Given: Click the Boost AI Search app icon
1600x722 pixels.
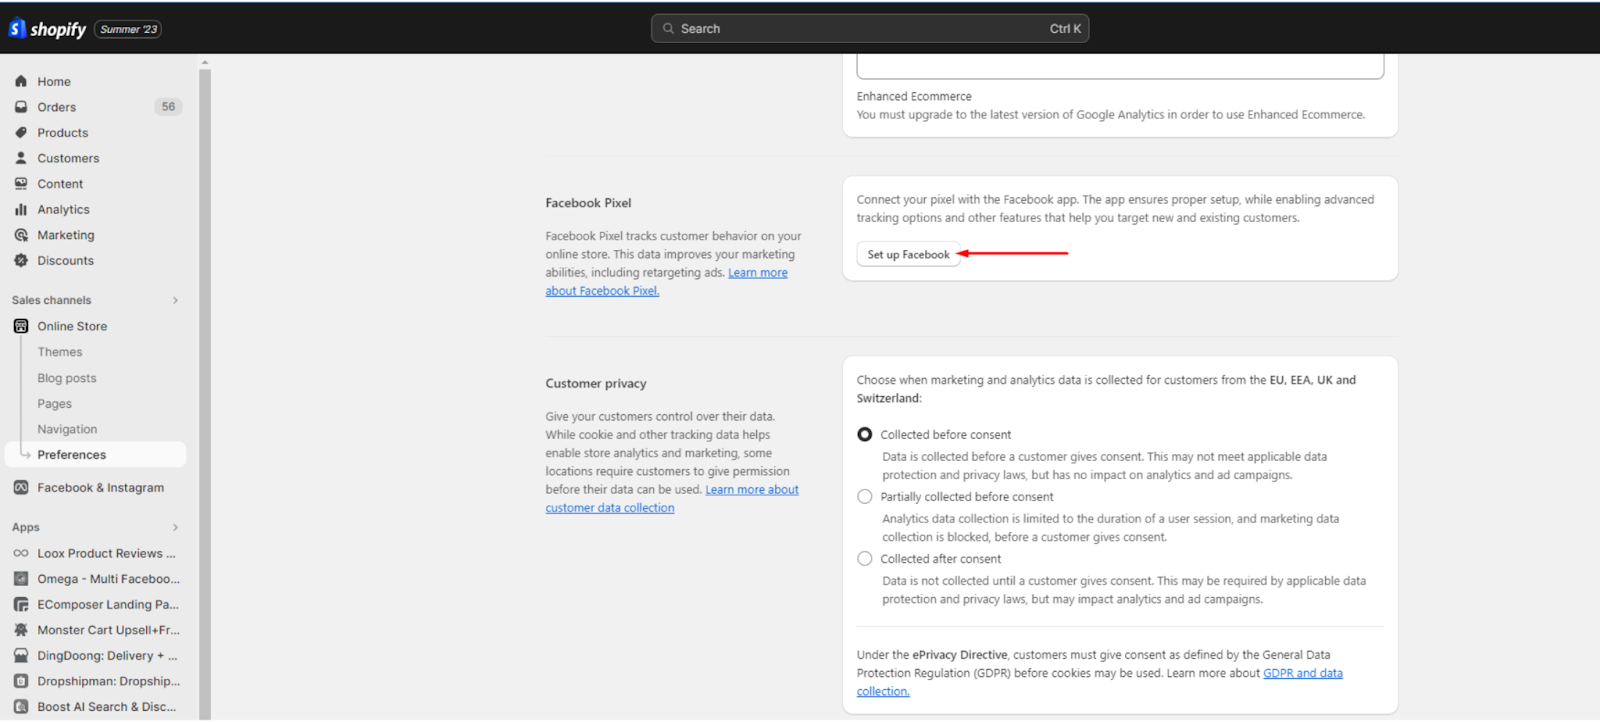Looking at the screenshot, I should coord(21,707).
